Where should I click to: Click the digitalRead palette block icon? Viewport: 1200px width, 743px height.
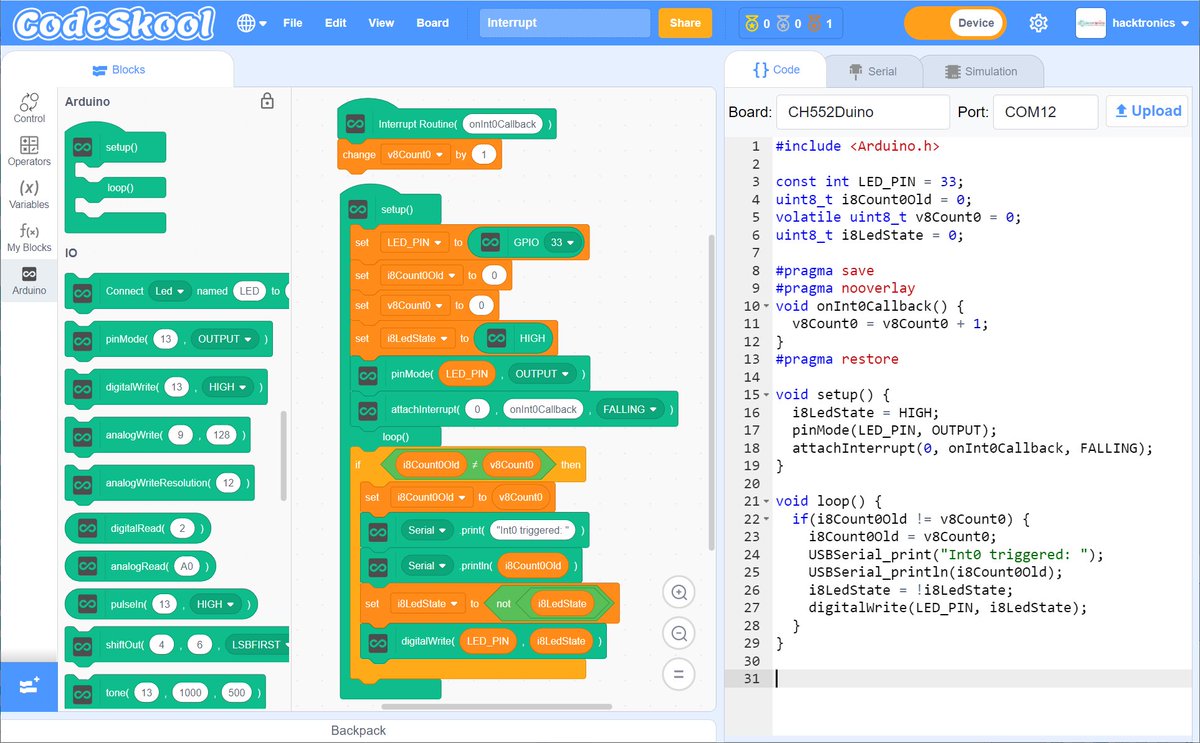(87, 528)
